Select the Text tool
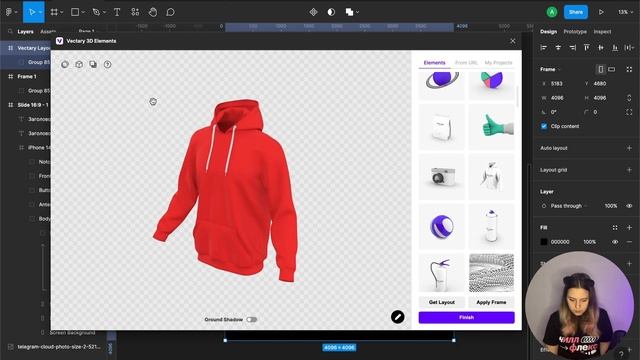 tap(117, 12)
